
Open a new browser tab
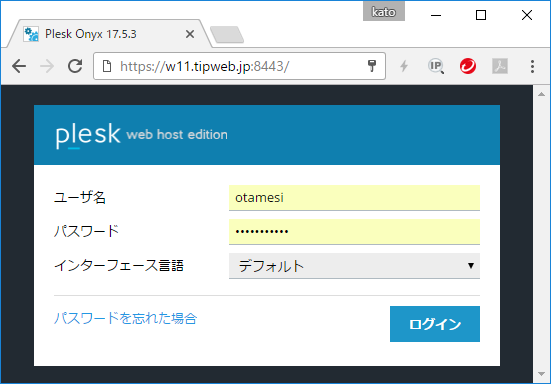227,35
